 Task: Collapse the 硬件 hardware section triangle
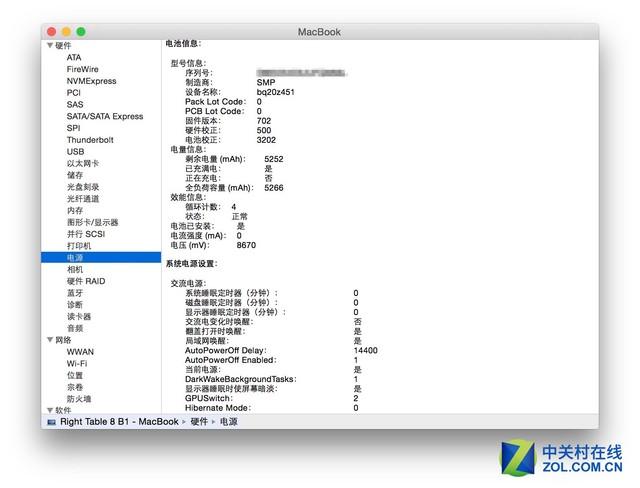[50, 45]
